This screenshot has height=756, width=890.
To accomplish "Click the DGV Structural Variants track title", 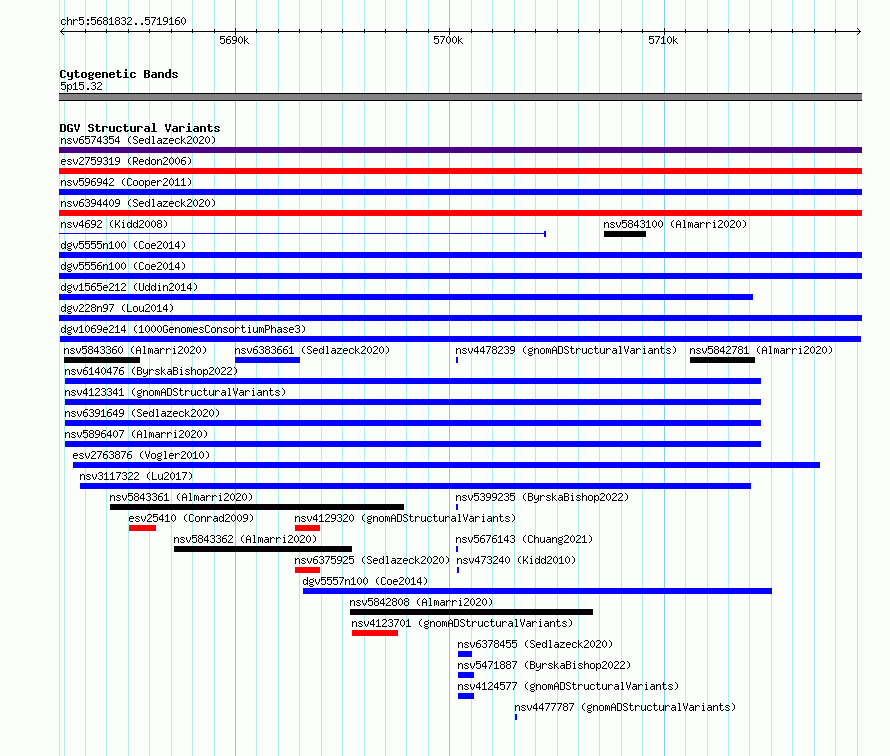I will pyautogui.click(x=140, y=128).
